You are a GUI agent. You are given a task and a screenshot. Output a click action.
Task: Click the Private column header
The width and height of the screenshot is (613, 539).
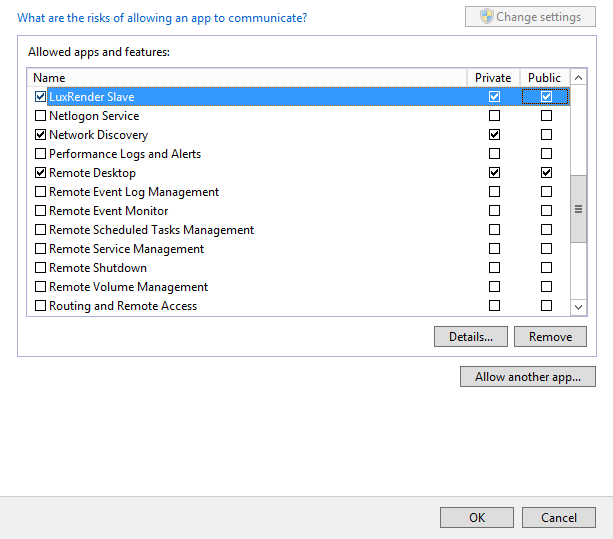coord(493,78)
